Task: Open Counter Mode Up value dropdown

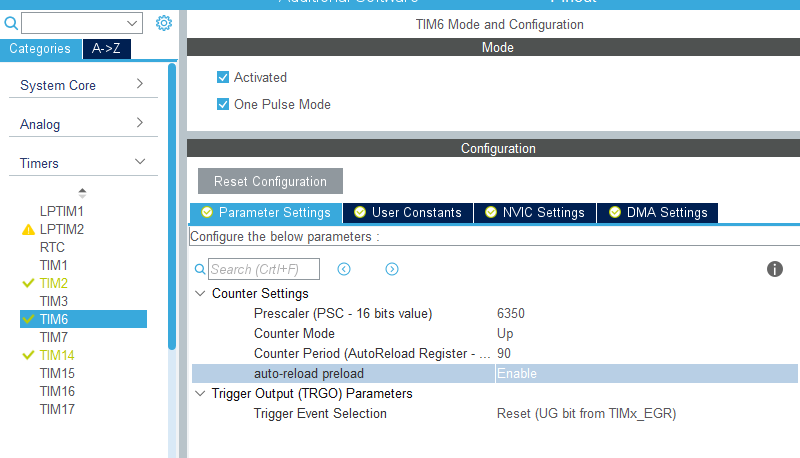Action: [x=505, y=334]
